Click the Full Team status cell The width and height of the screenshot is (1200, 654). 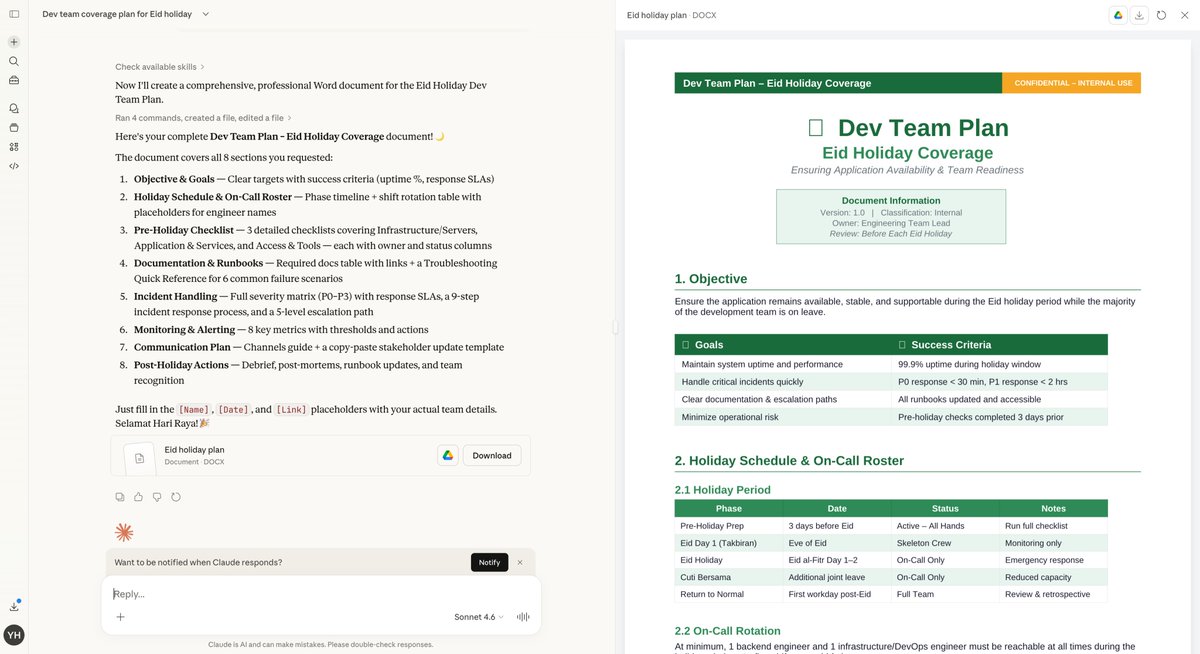point(945,594)
